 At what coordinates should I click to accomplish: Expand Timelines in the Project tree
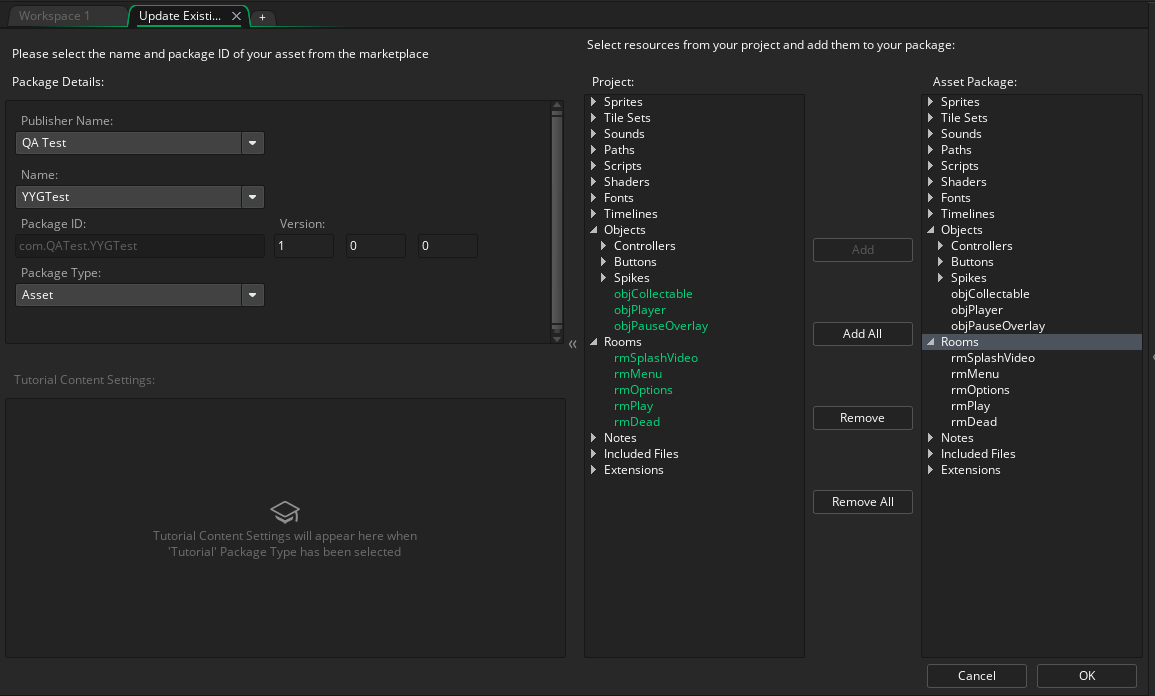[x=594, y=214]
